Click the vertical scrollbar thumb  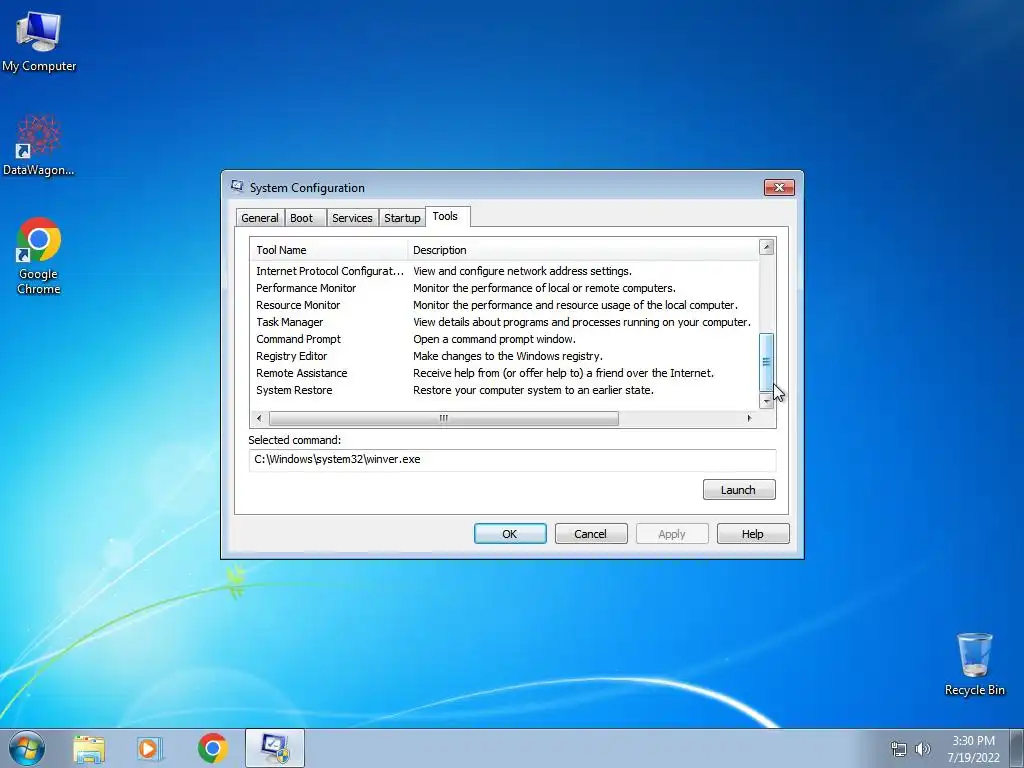(x=767, y=362)
